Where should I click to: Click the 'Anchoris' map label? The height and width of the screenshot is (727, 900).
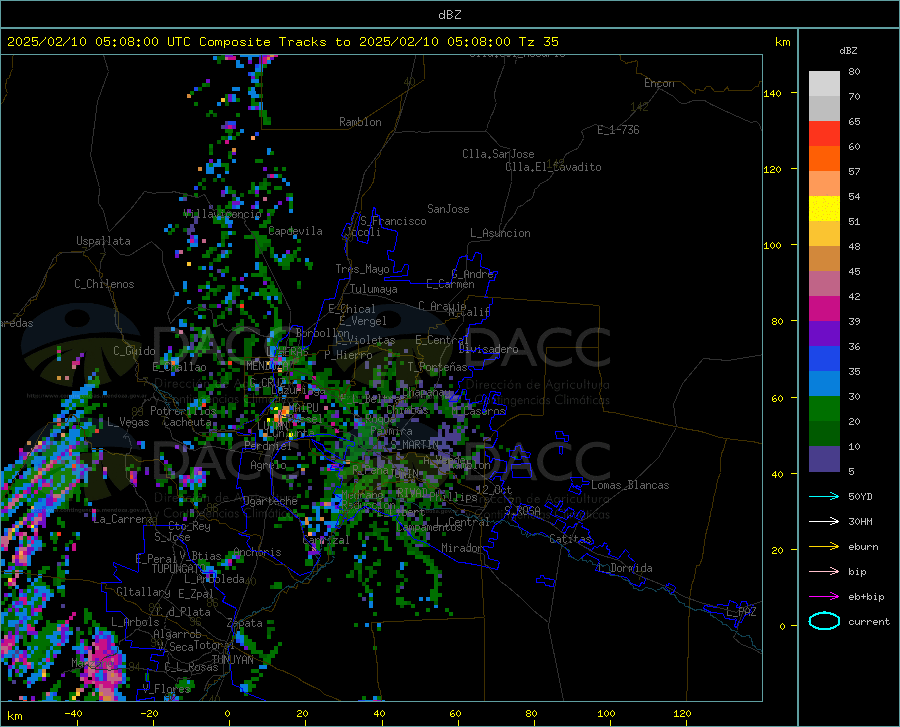257,552
